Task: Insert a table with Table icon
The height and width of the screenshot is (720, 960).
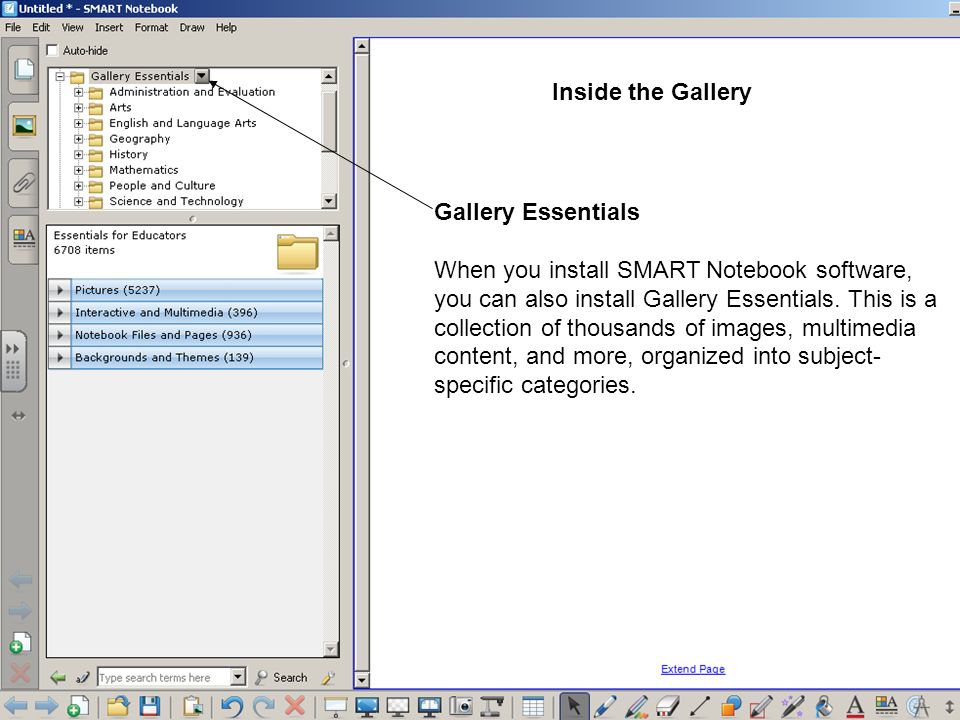Action: pos(533,707)
